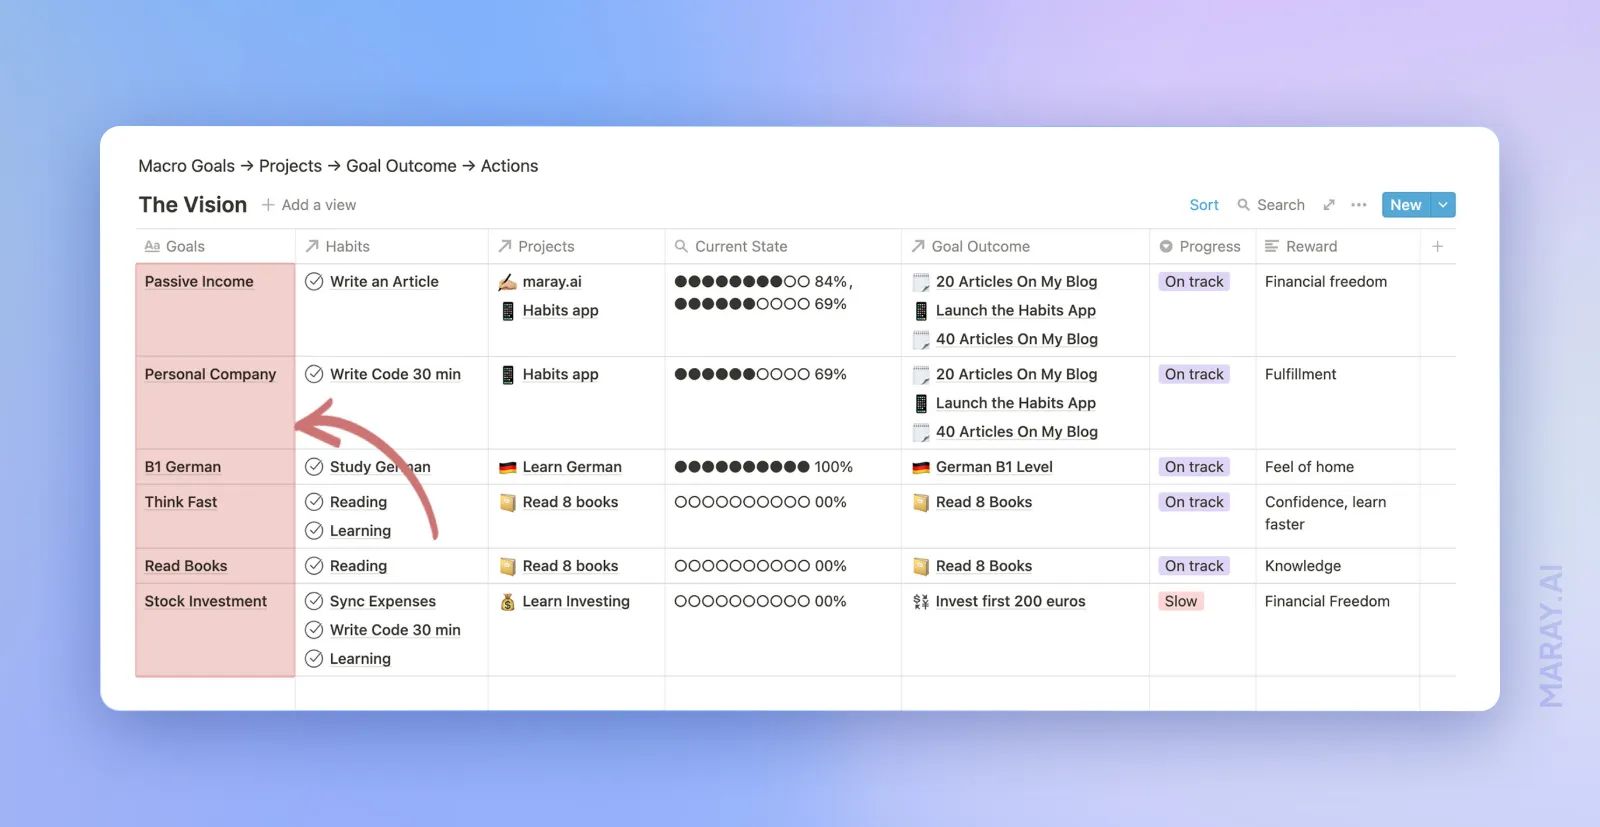Open the Projects column header menu
The image size is (1600, 827).
click(576, 246)
